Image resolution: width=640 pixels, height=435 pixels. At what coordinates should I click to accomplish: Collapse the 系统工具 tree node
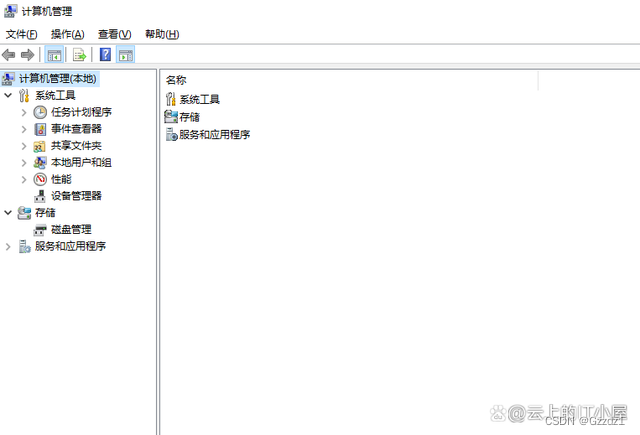[8, 95]
